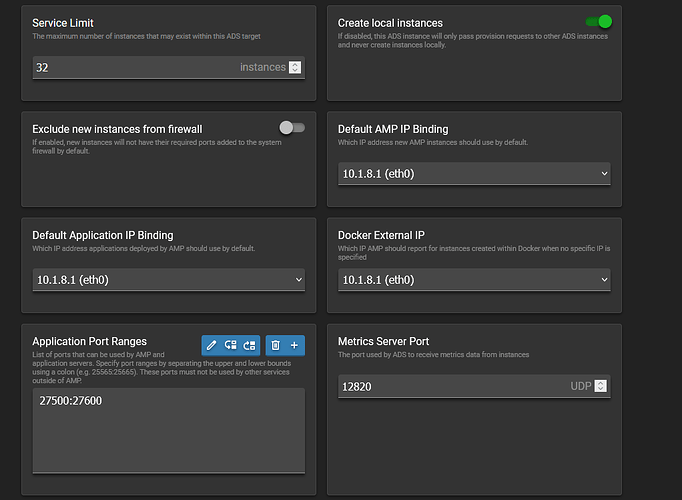Screen dimensions: 682x500
Task: Click the plus icon to add port range
Action: (x=294, y=345)
